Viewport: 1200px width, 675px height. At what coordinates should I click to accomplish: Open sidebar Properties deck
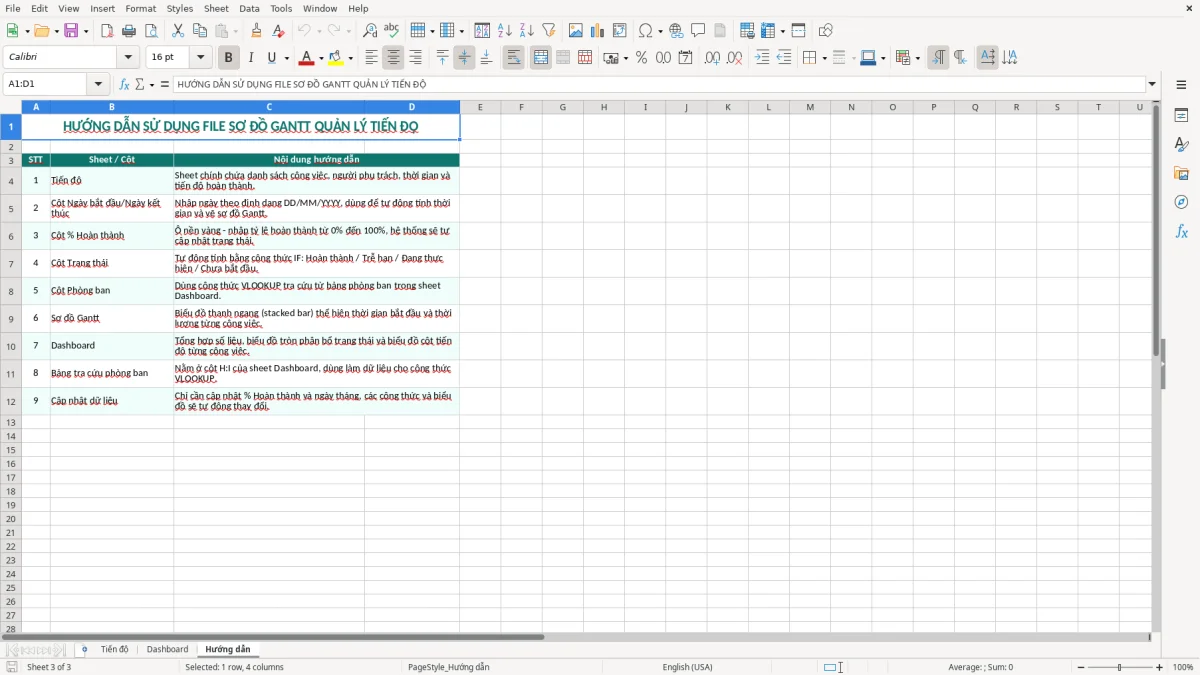(1181, 116)
